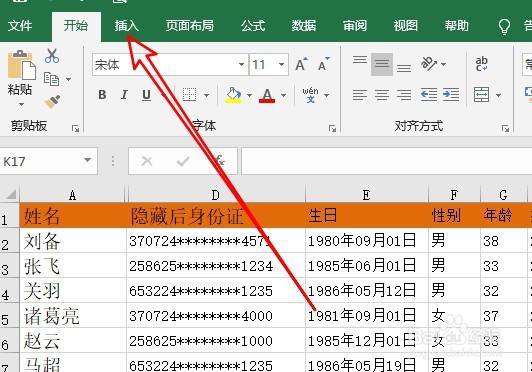Switch to the 数据 Data tab

coord(304,26)
